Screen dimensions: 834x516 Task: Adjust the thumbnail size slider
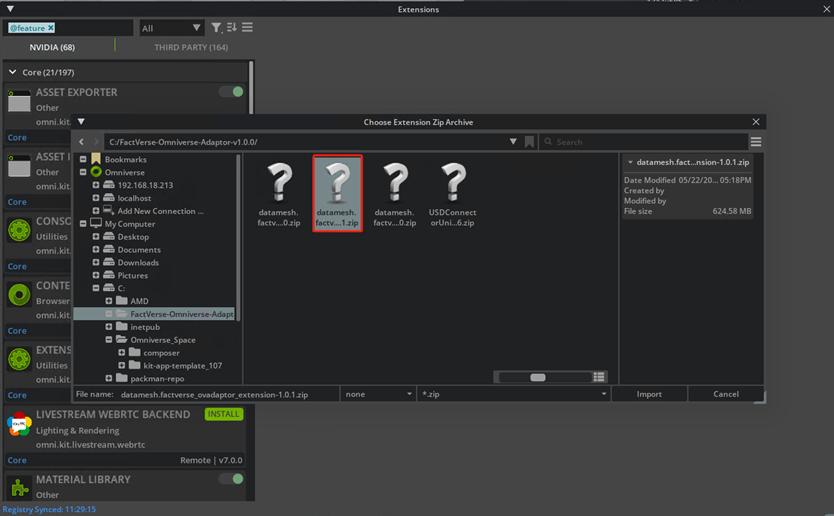pos(538,377)
